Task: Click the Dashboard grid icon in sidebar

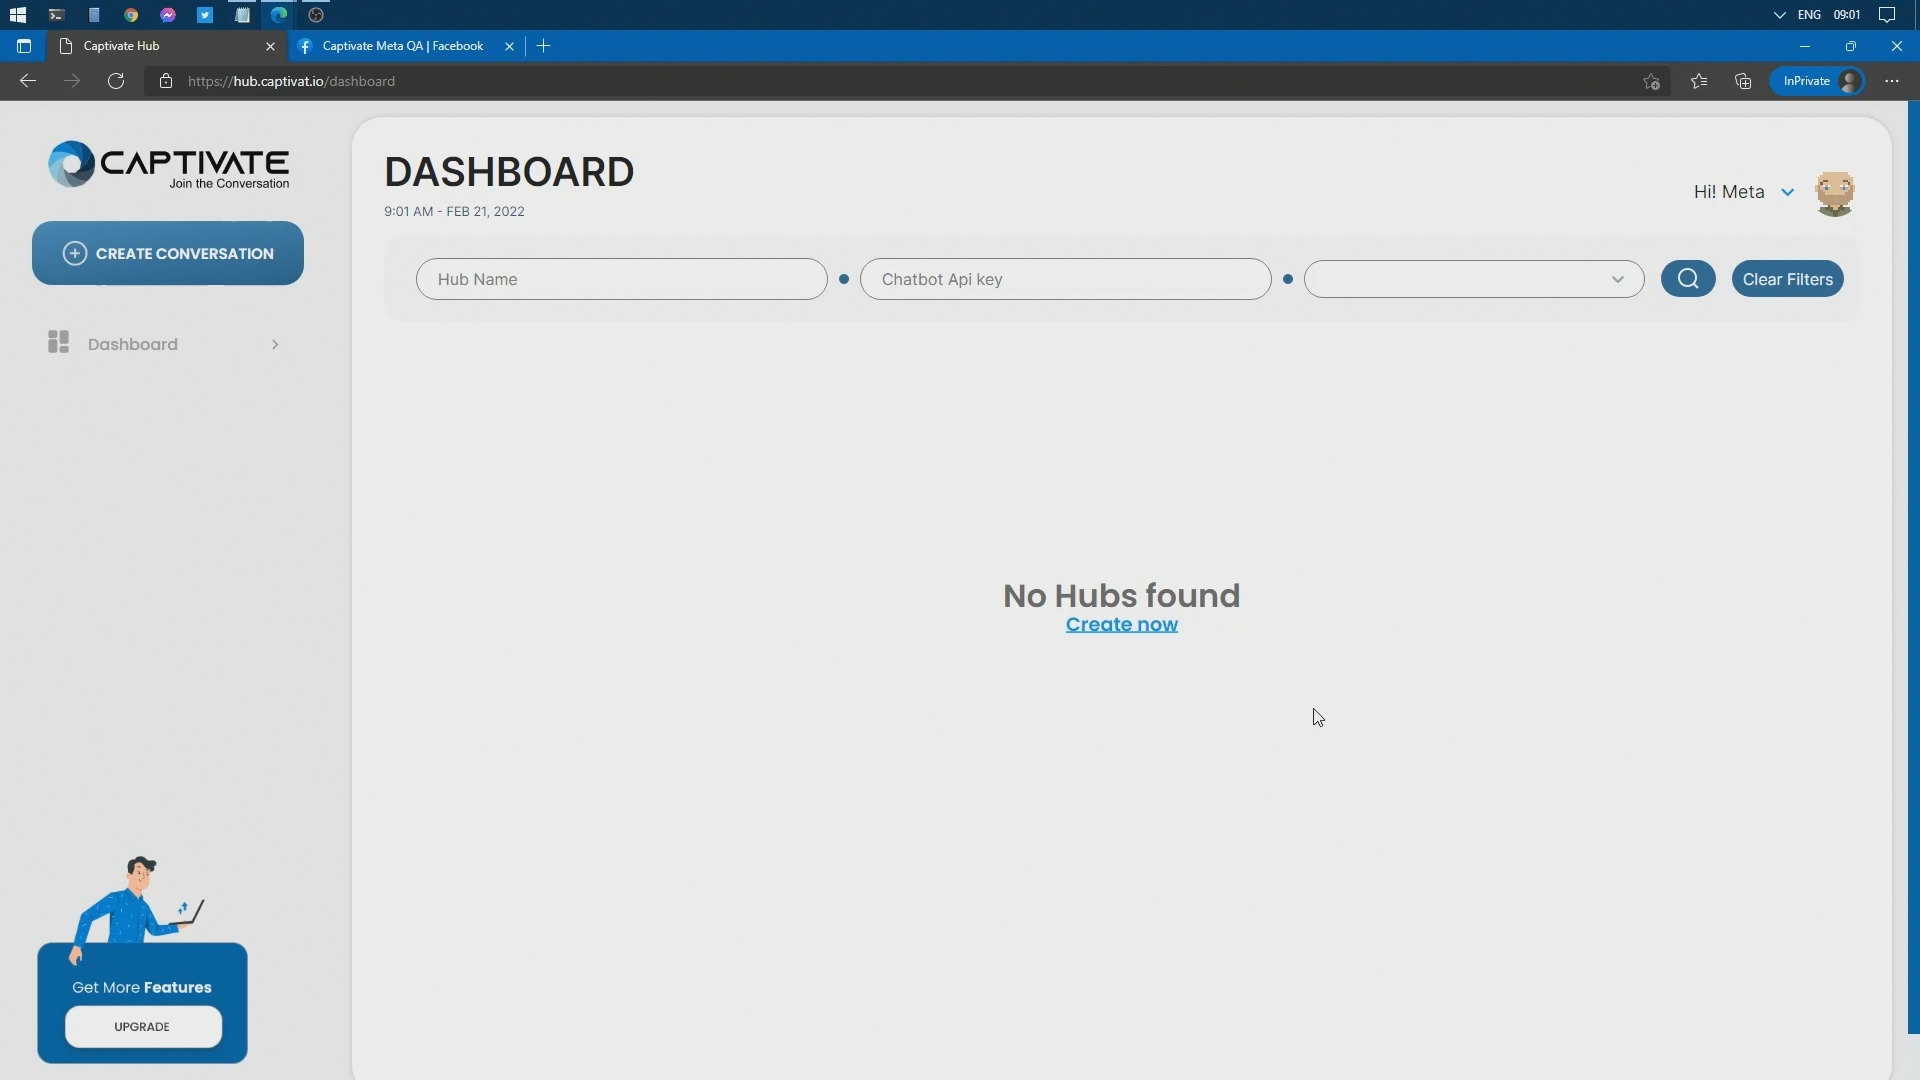Action: pyautogui.click(x=58, y=343)
